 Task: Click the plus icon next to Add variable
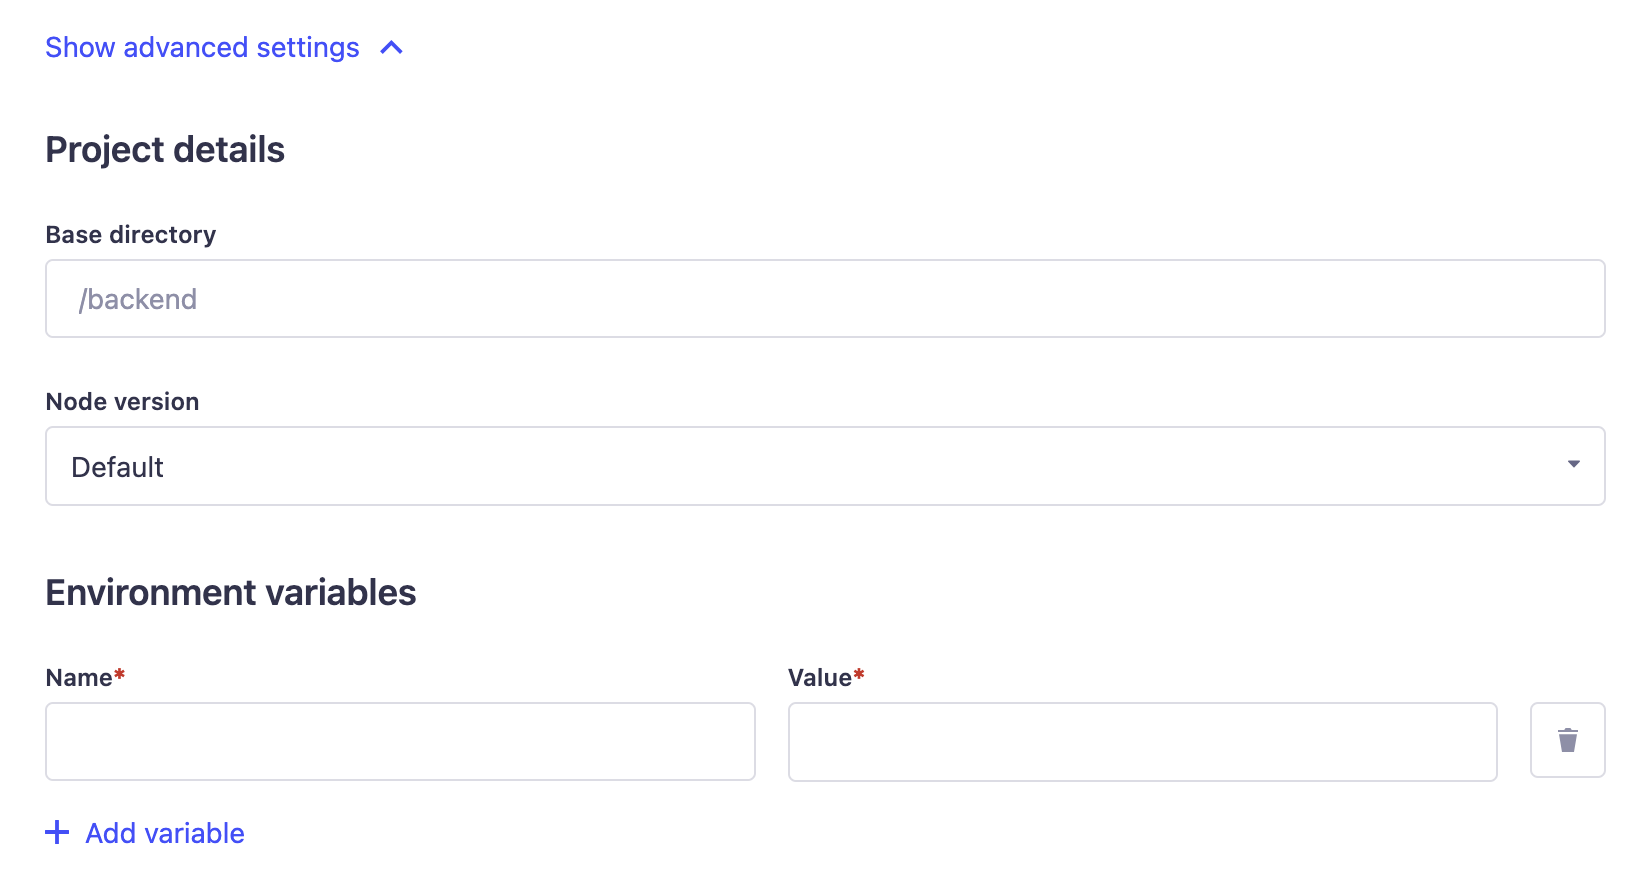tap(58, 832)
